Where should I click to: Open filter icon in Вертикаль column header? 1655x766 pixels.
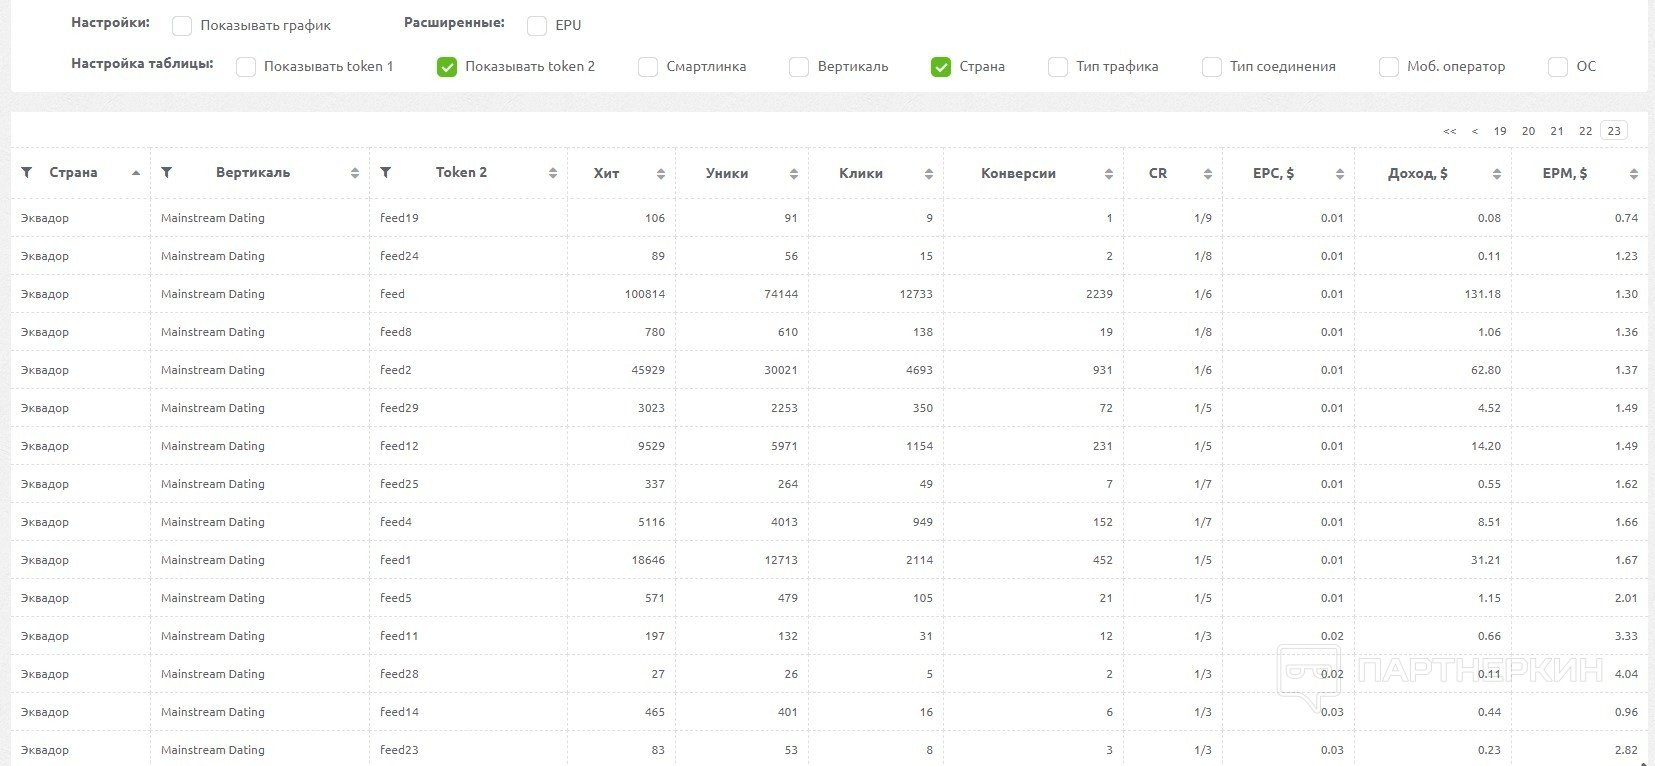pyautogui.click(x=167, y=173)
